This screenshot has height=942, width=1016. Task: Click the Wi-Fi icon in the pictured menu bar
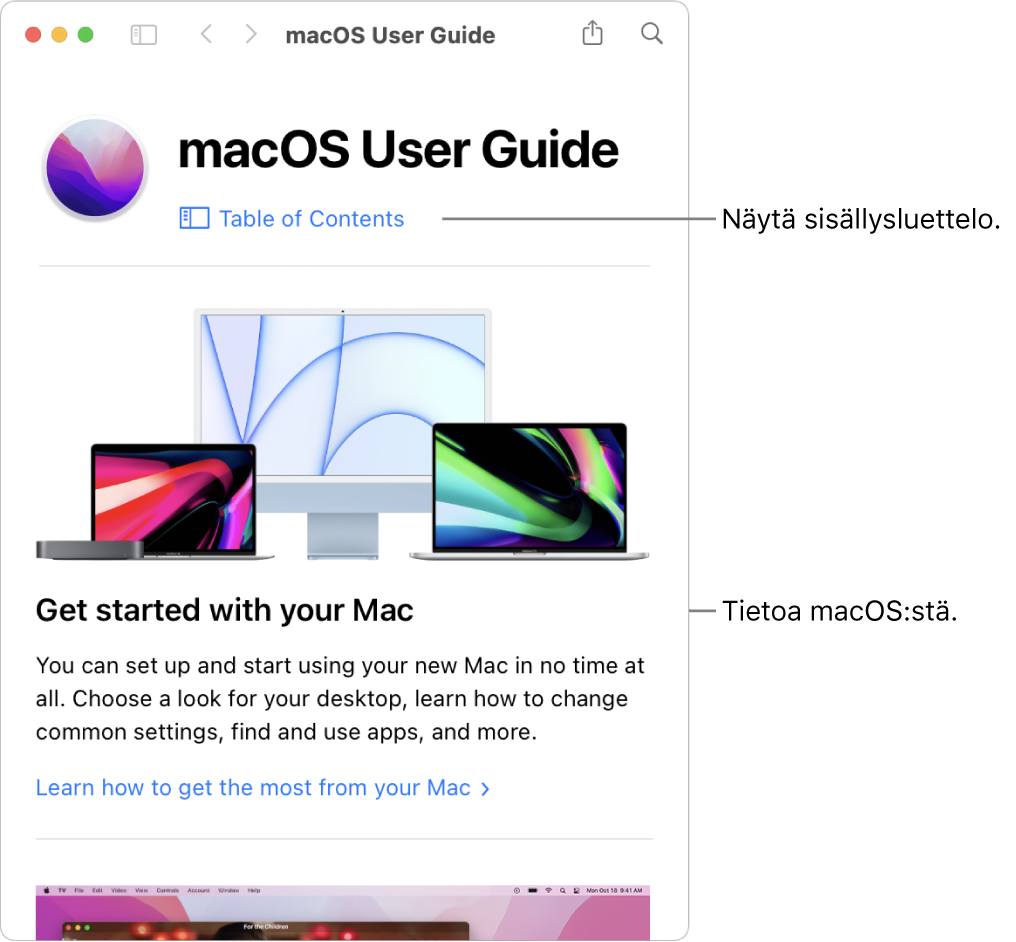point(548,887)
